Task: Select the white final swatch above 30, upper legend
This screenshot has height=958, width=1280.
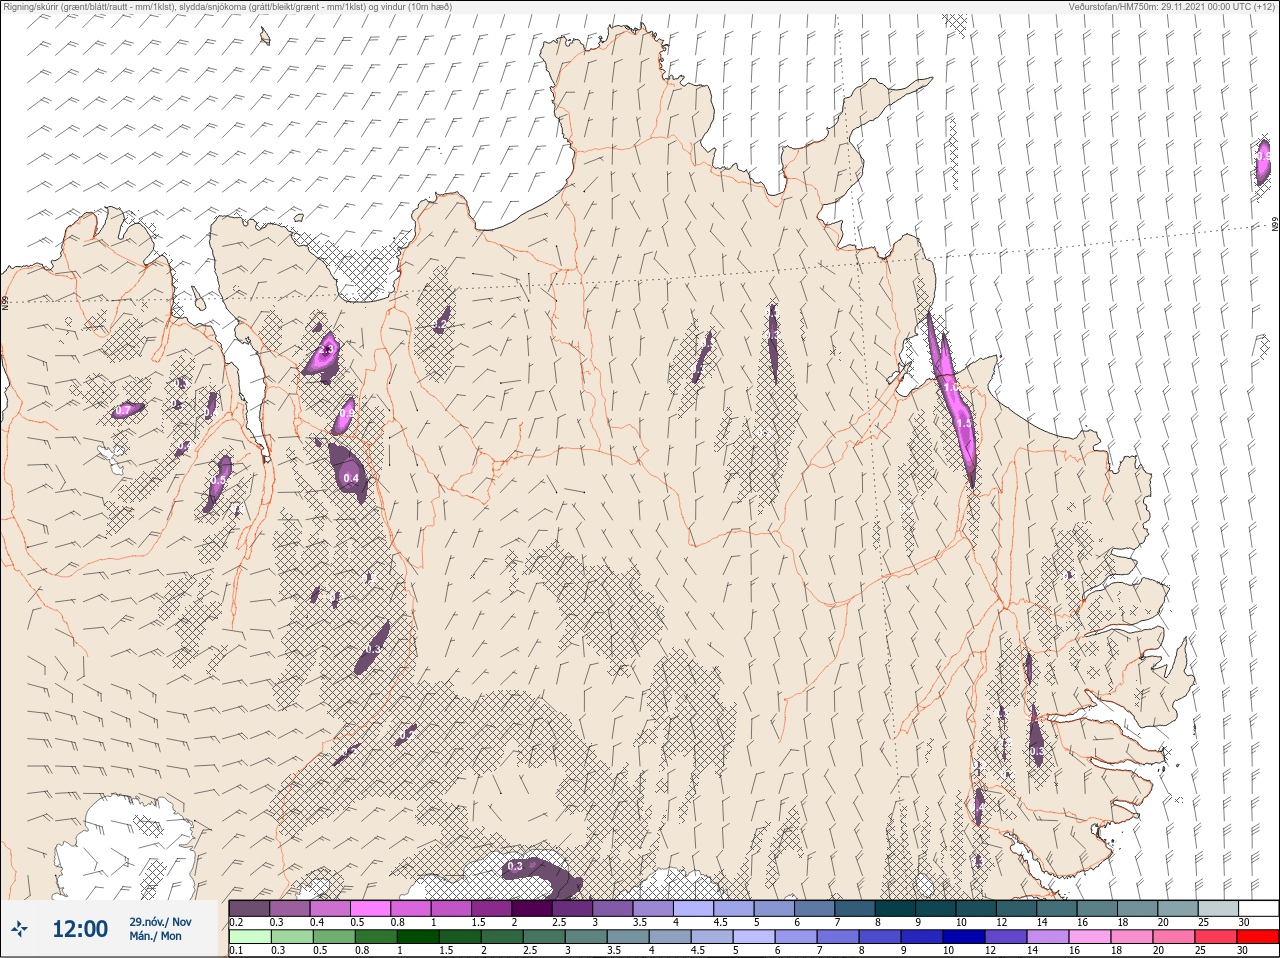Action: (1257, 908)
